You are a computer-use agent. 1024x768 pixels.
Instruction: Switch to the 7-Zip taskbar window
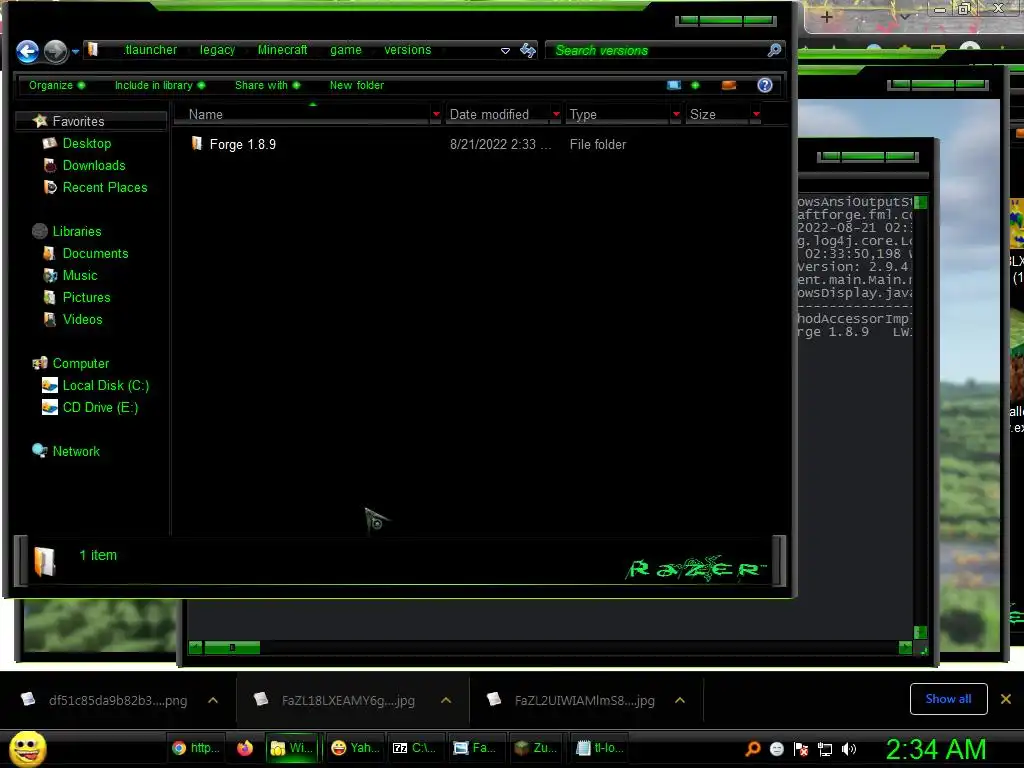pyautogui.click(x=414, y=748)
